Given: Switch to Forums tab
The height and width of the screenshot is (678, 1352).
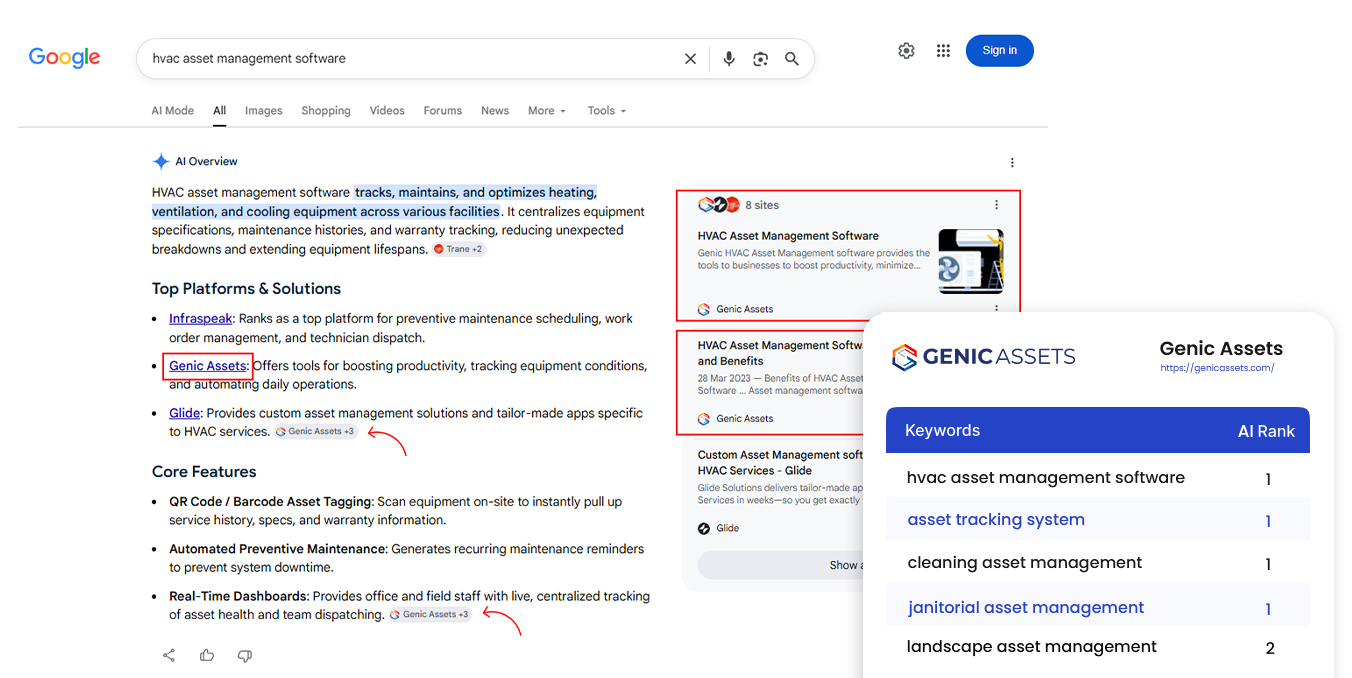Looking at the screenshot, I should (443, 111).
